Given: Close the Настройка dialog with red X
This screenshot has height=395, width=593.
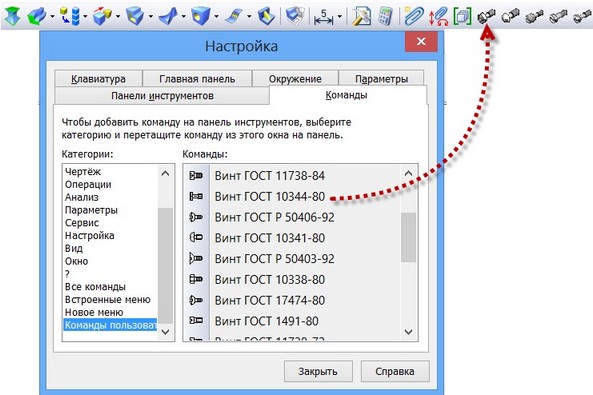Looking at the screenshot, I should tap(421, 41).
